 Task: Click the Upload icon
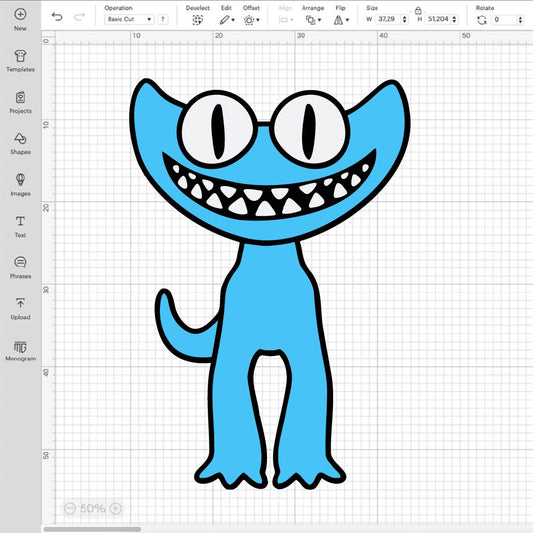[x=20, y=303]
